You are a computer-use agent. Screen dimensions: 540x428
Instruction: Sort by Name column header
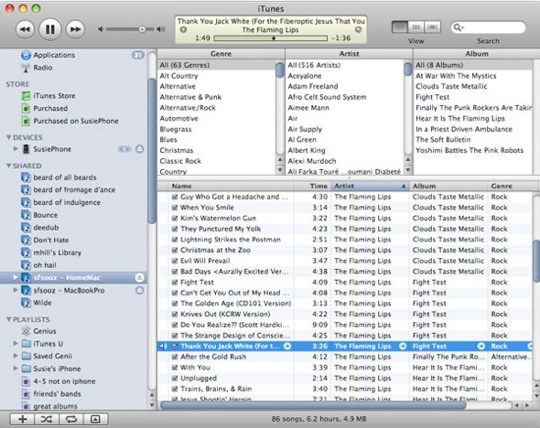231,186
